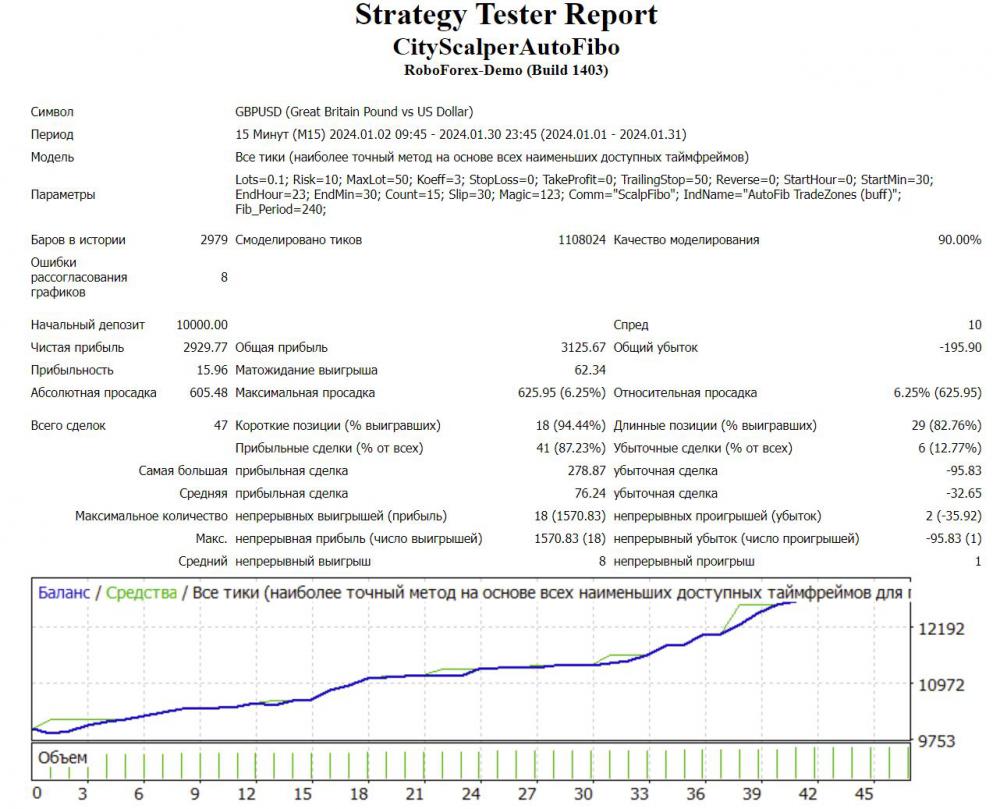Screen dimensions: 1000x809
Task: Click the absolute drawdown value 605.48
Action: [209, 393]
